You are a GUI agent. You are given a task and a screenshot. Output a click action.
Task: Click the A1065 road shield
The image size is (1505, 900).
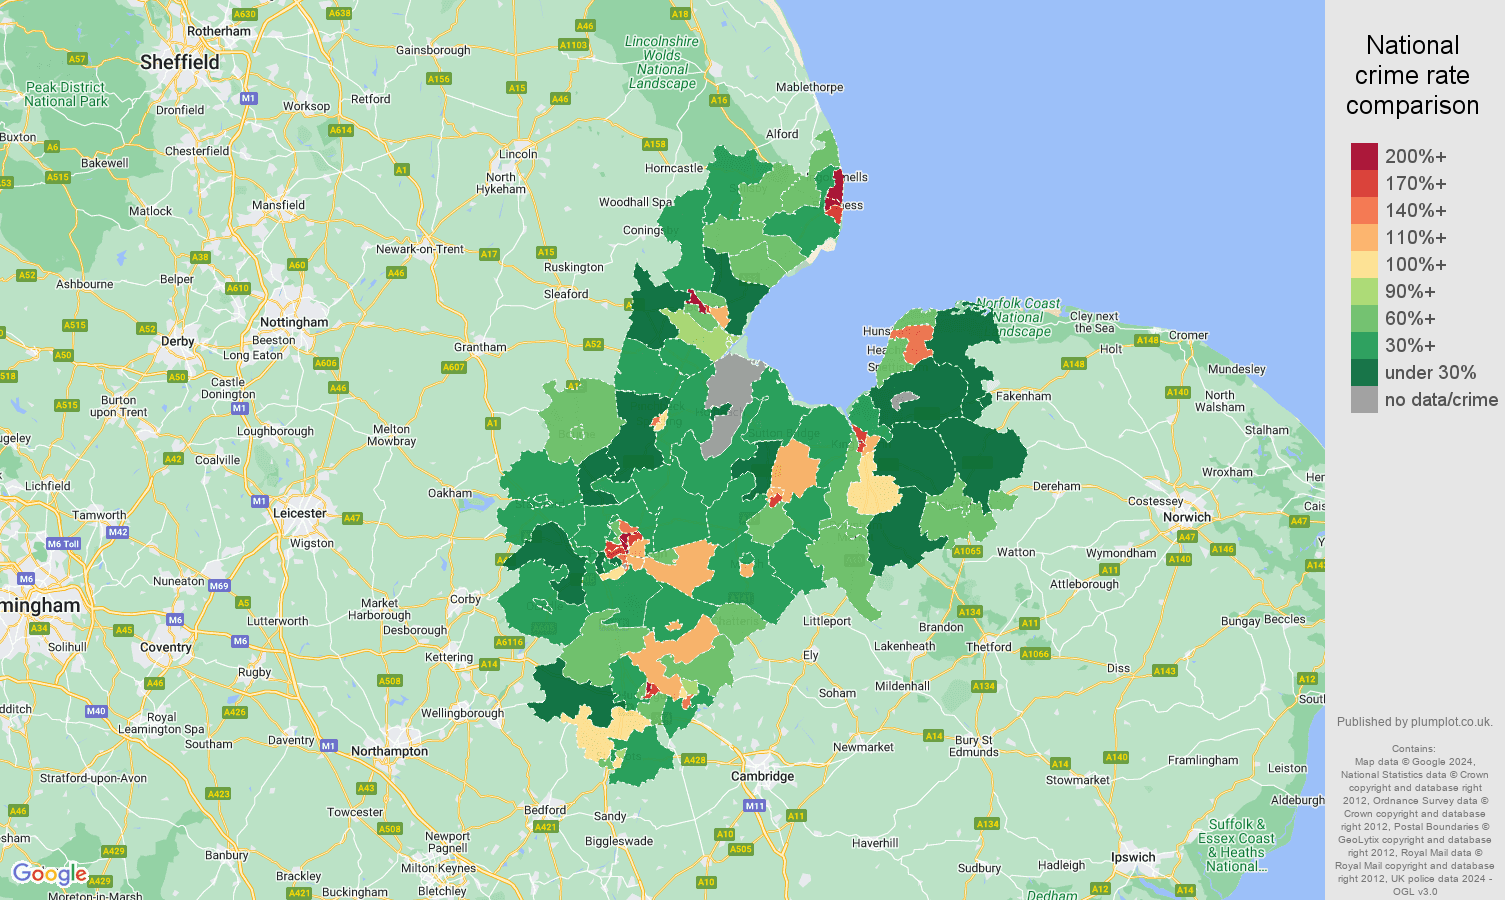point(967,551)
